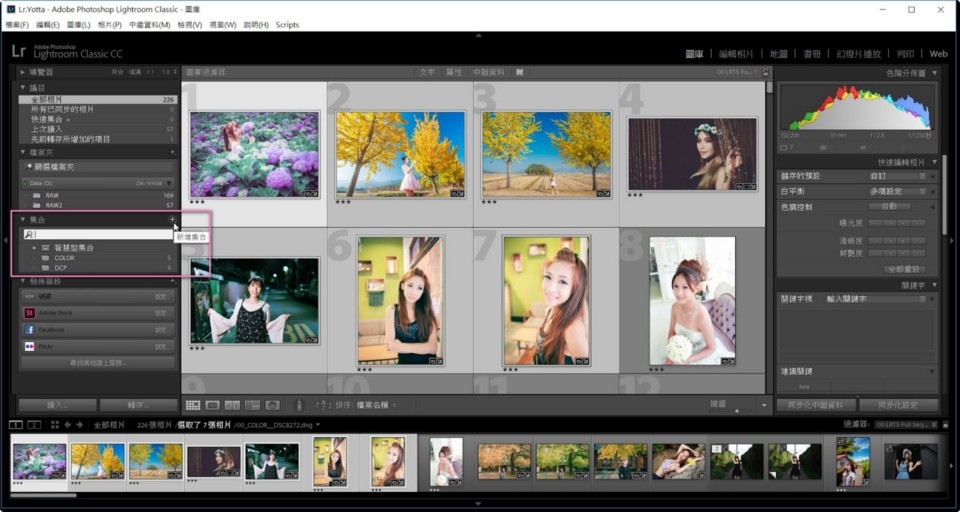
Task: Collapse the 發佈服務 publish services panel
Action: coord(23,281)
